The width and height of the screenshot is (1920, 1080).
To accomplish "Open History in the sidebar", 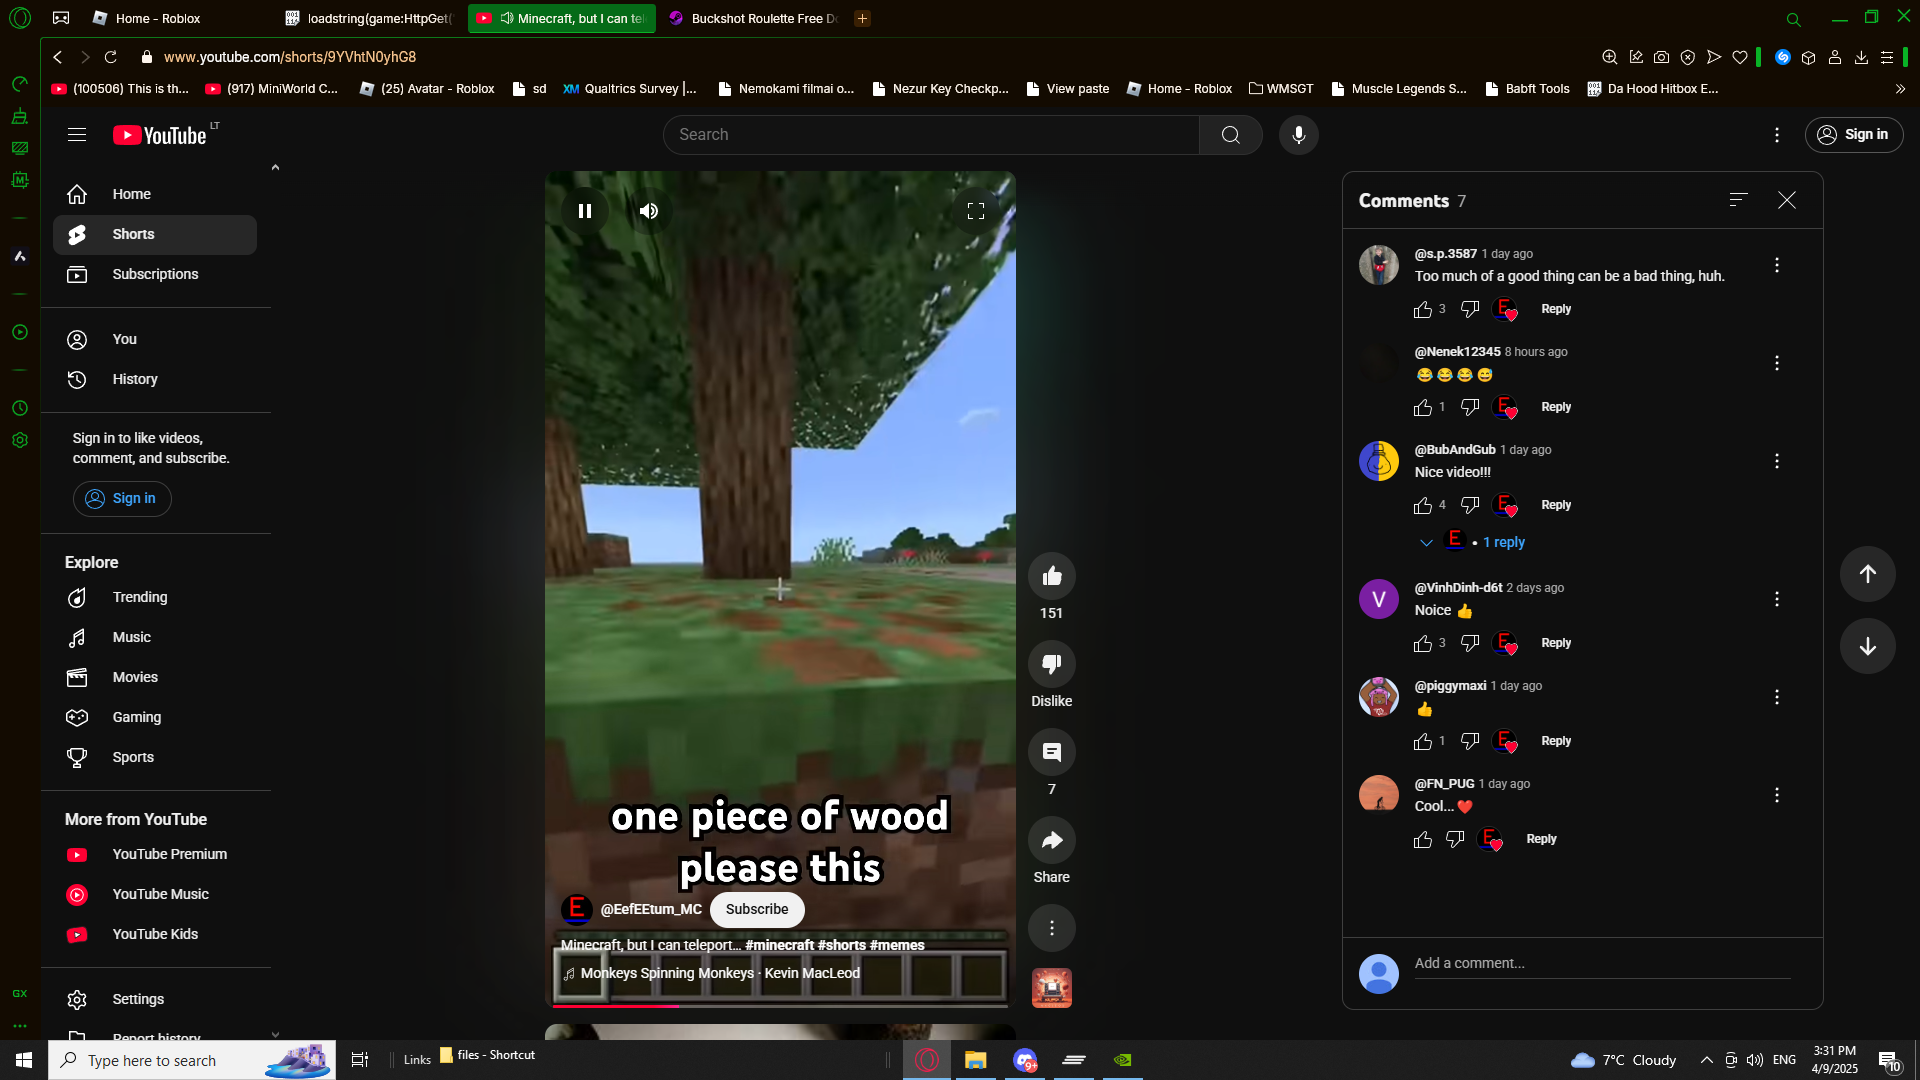I will coord(155,379).
